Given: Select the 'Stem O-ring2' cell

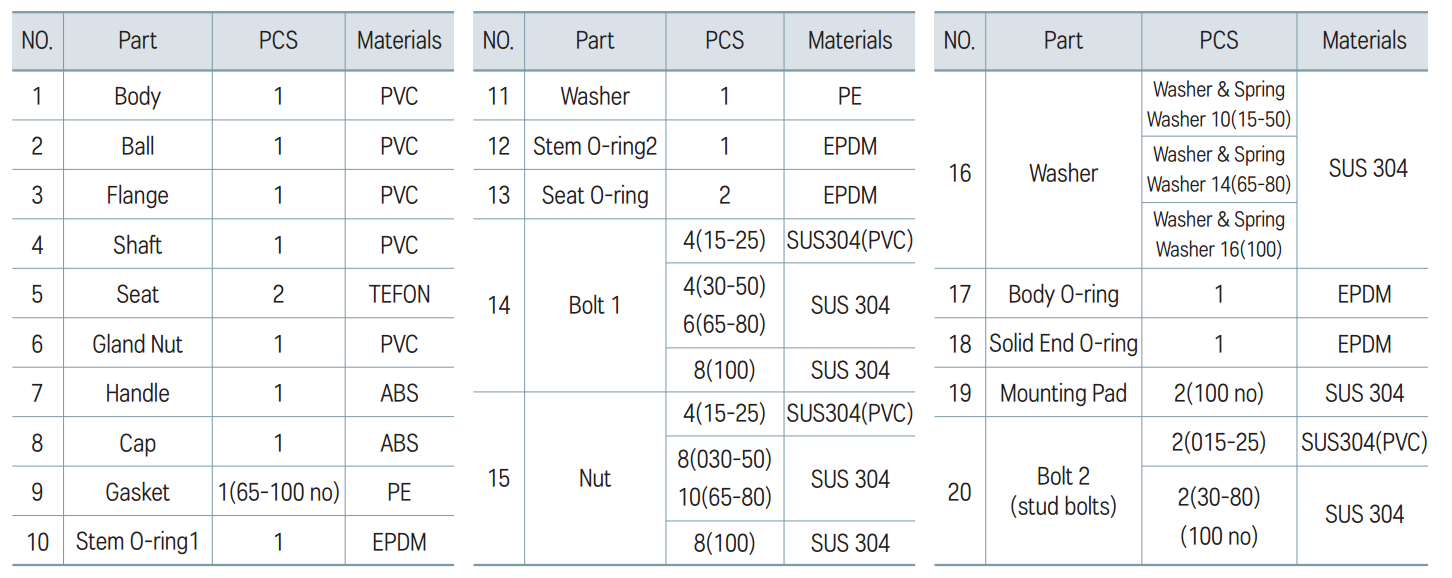Looking at the screenshot, I should point(595,147).
